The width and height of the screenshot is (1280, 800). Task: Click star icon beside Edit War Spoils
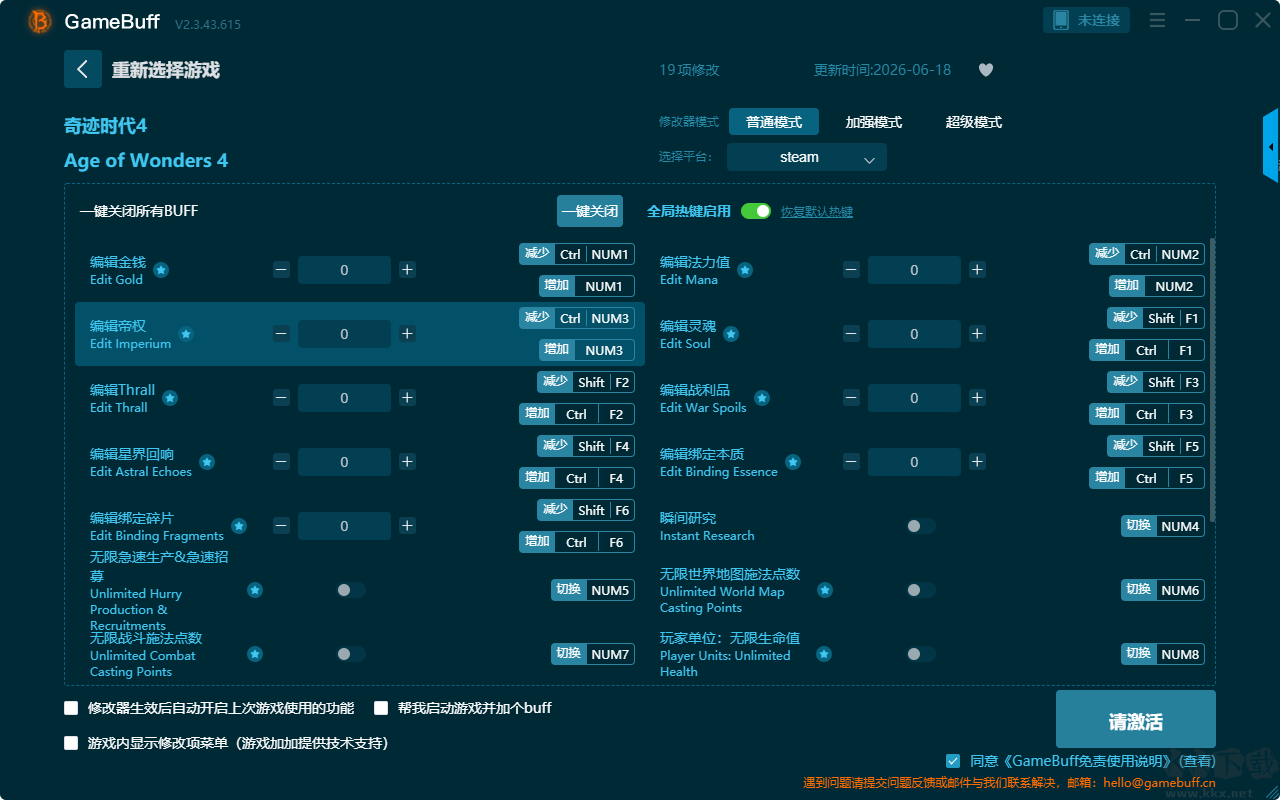click(762, 398)
